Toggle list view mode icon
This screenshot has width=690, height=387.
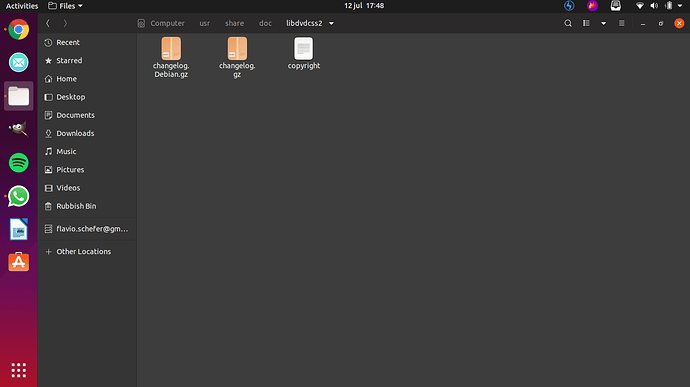586,23
